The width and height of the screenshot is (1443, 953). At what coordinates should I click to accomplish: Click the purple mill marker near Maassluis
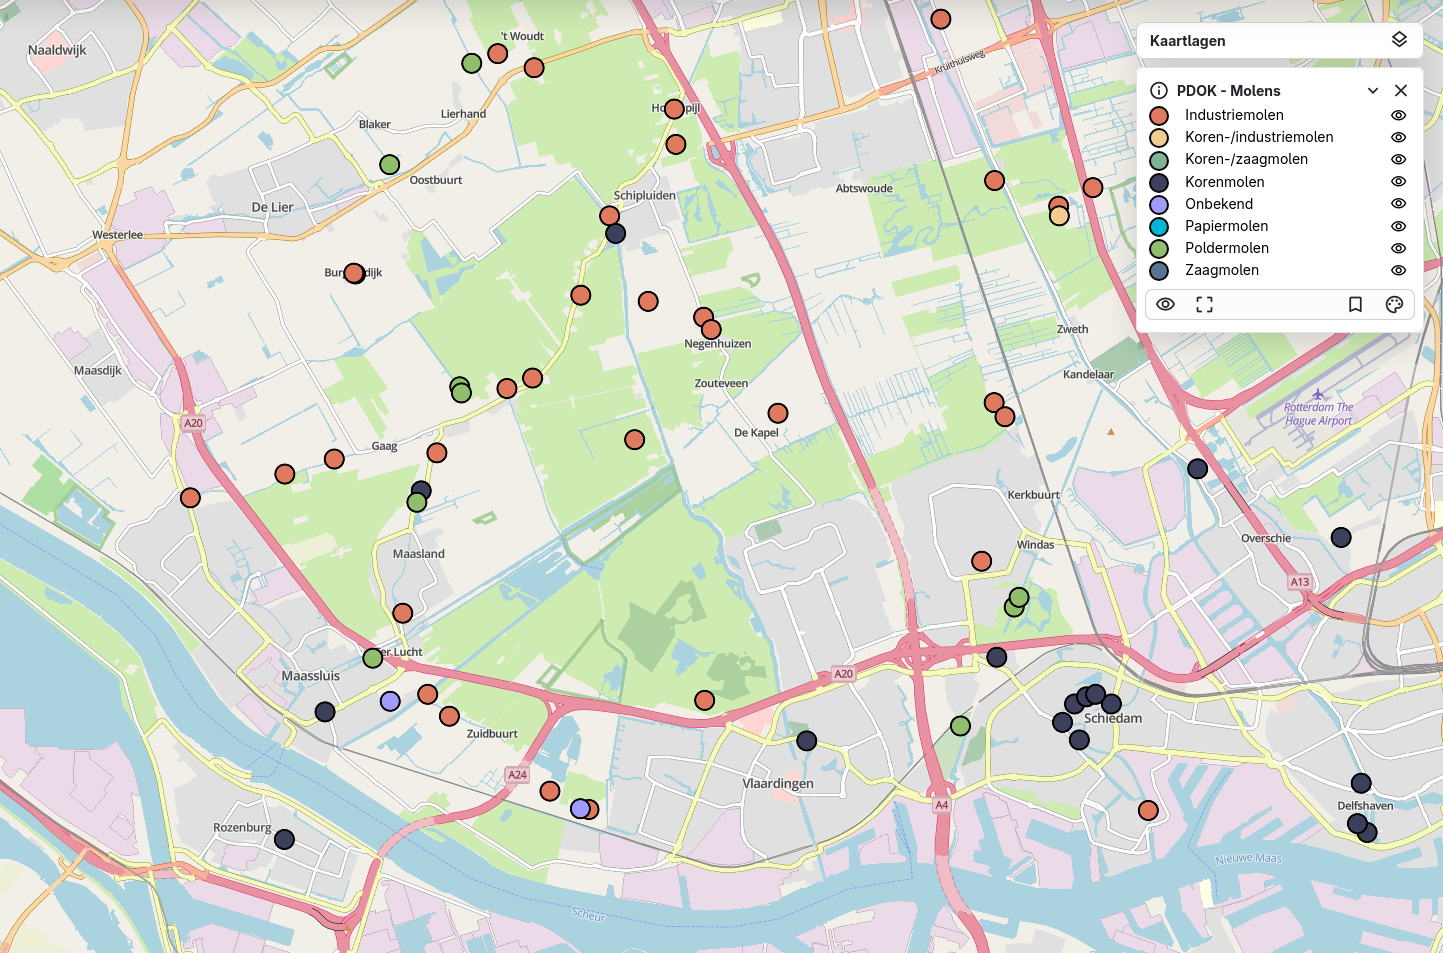click(390, 701)
